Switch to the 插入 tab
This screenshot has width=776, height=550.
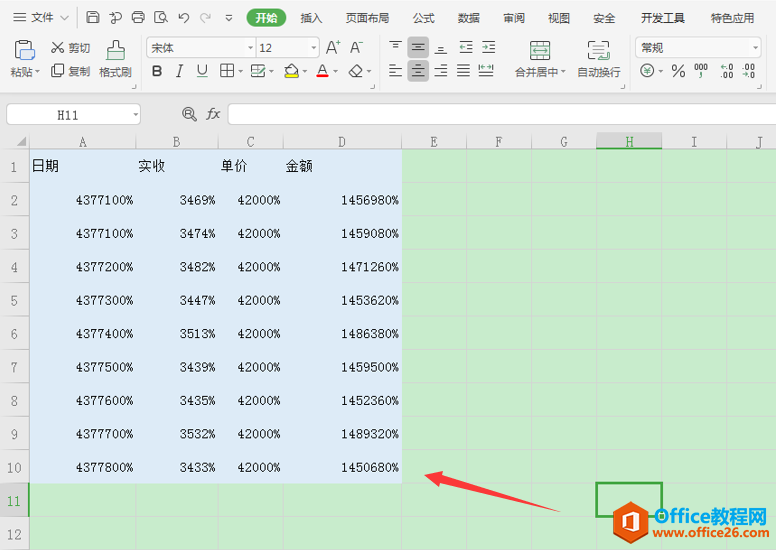[x=311, y=18]
